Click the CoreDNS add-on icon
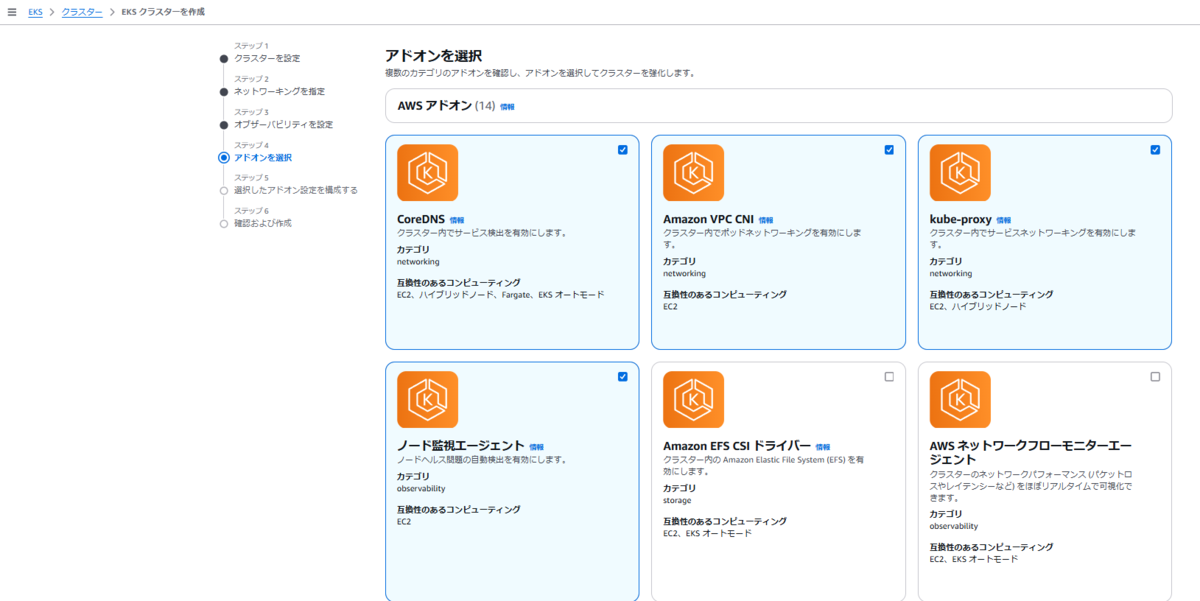 427,173
